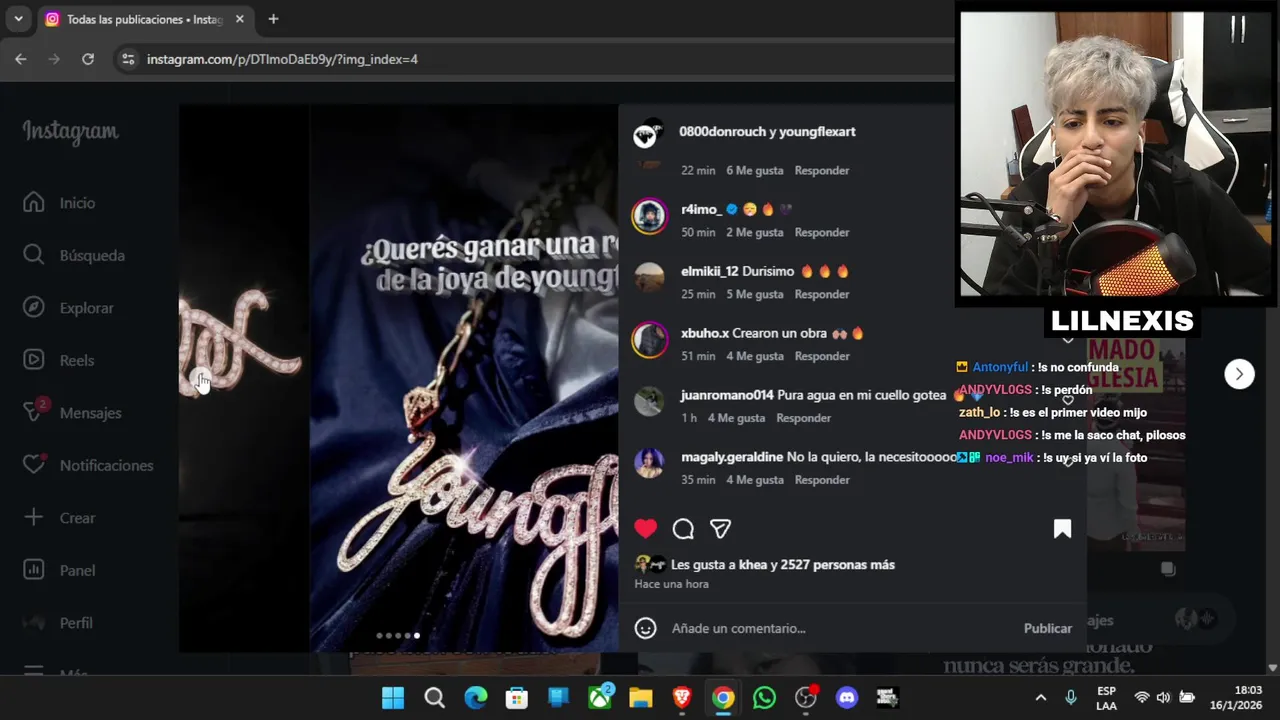Click the compass icon beside Explorar
Image resolution: width=1280 pixels, height=720 pixels.
click(x=34, y=307)
